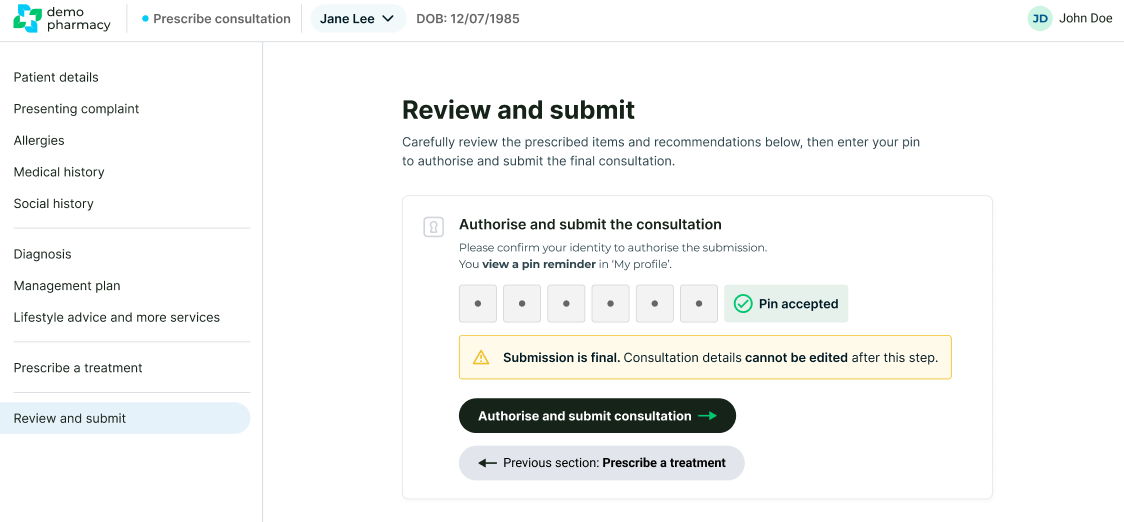Go back to Previous section: Prescribe a treatment
This screenshot has width=1124, height=522.
click(601, 463)
